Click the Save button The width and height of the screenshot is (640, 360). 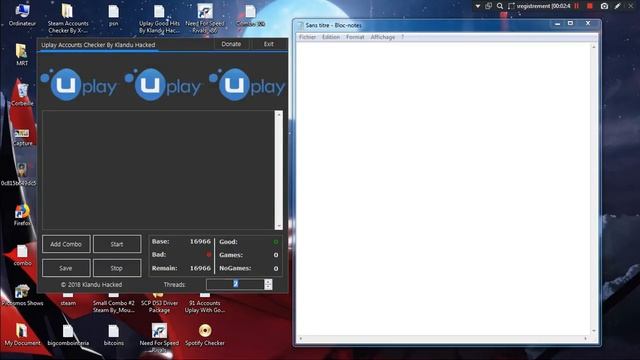point(66,268)
